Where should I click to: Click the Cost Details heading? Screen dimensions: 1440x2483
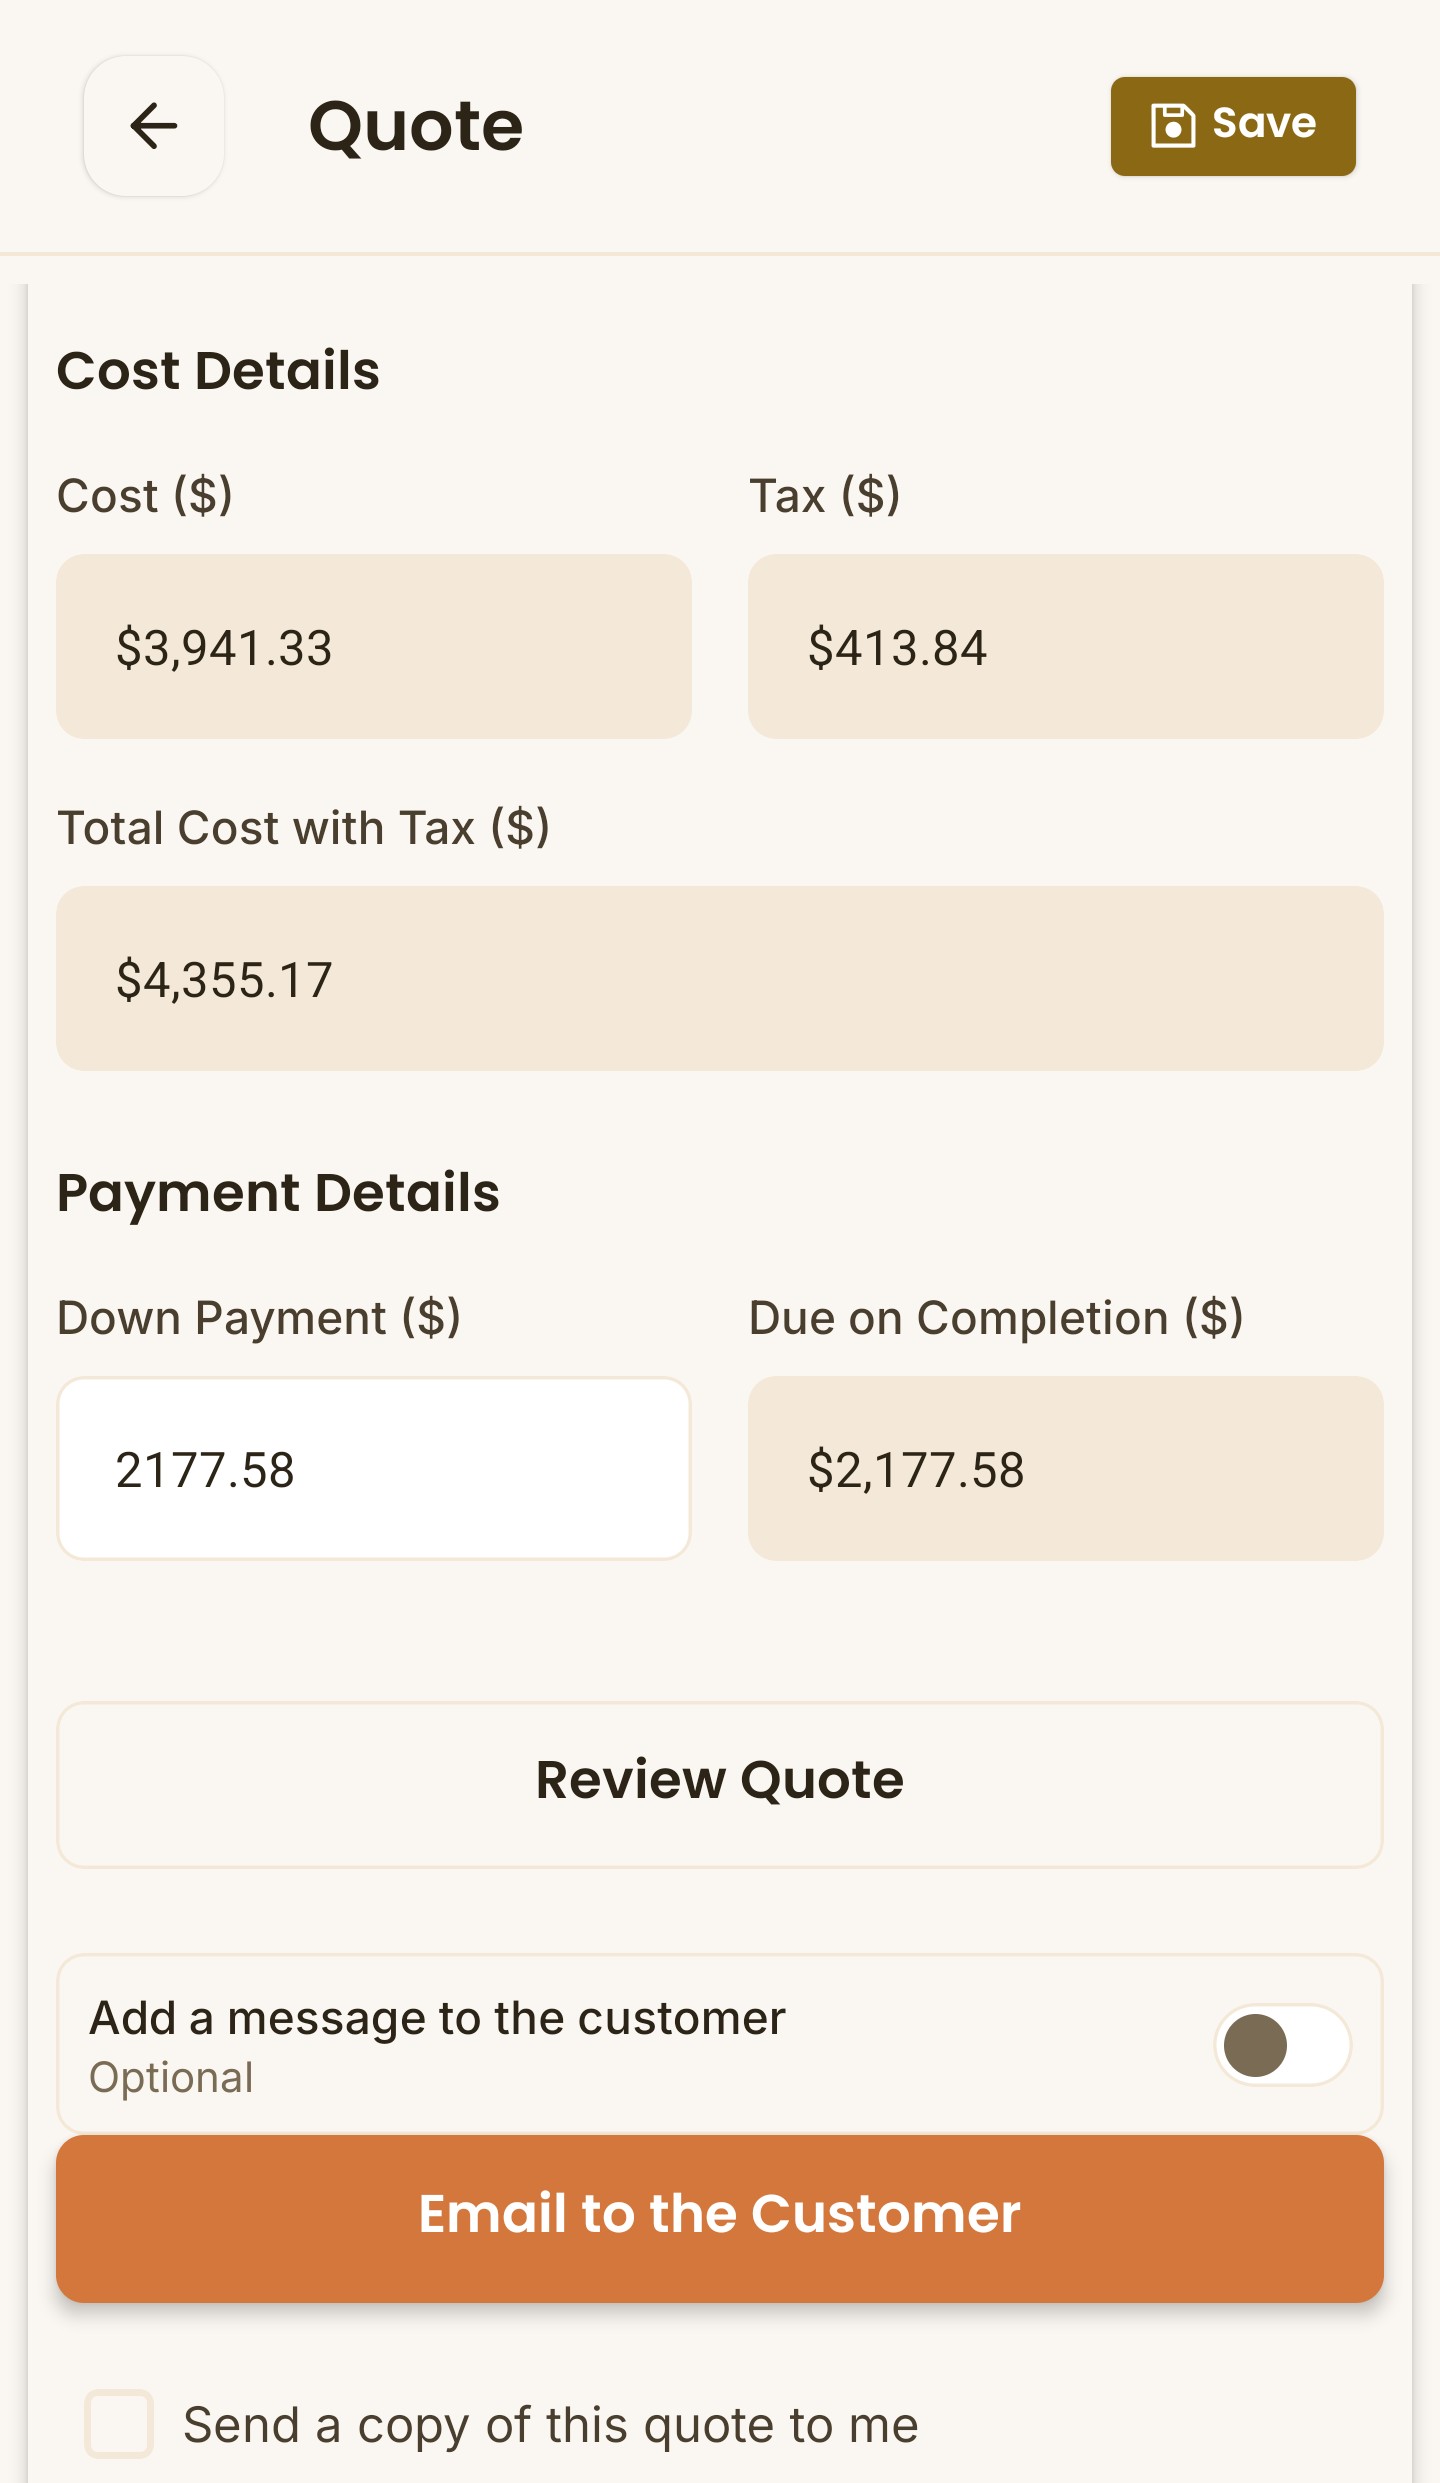(218, 371)
